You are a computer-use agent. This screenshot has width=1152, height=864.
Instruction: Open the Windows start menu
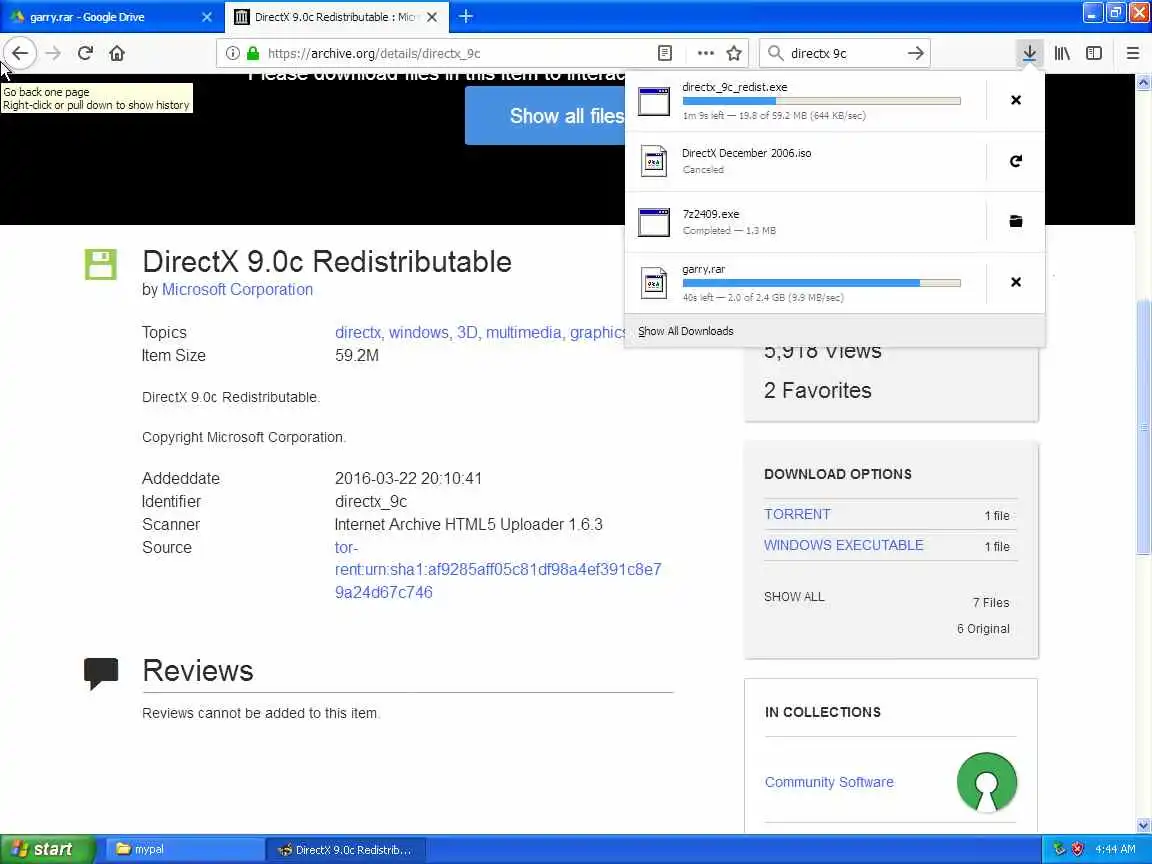pos(46,849)
